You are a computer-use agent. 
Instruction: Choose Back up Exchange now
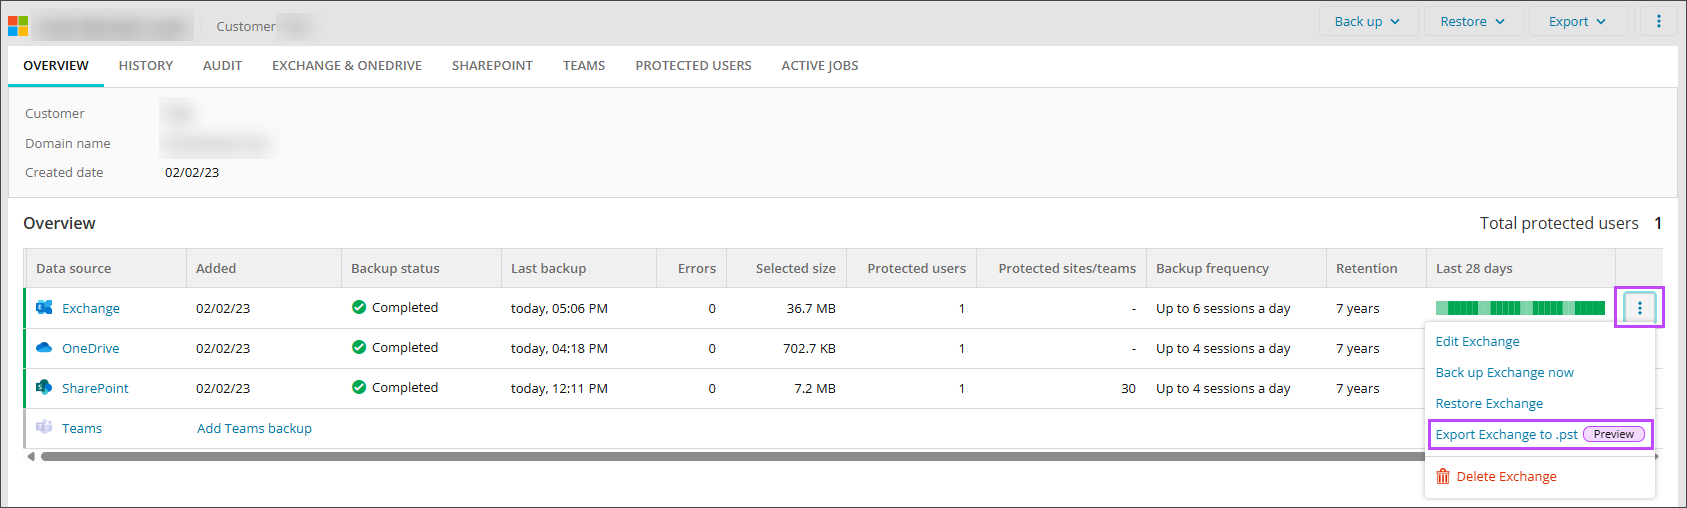[x=1504, y=372]
